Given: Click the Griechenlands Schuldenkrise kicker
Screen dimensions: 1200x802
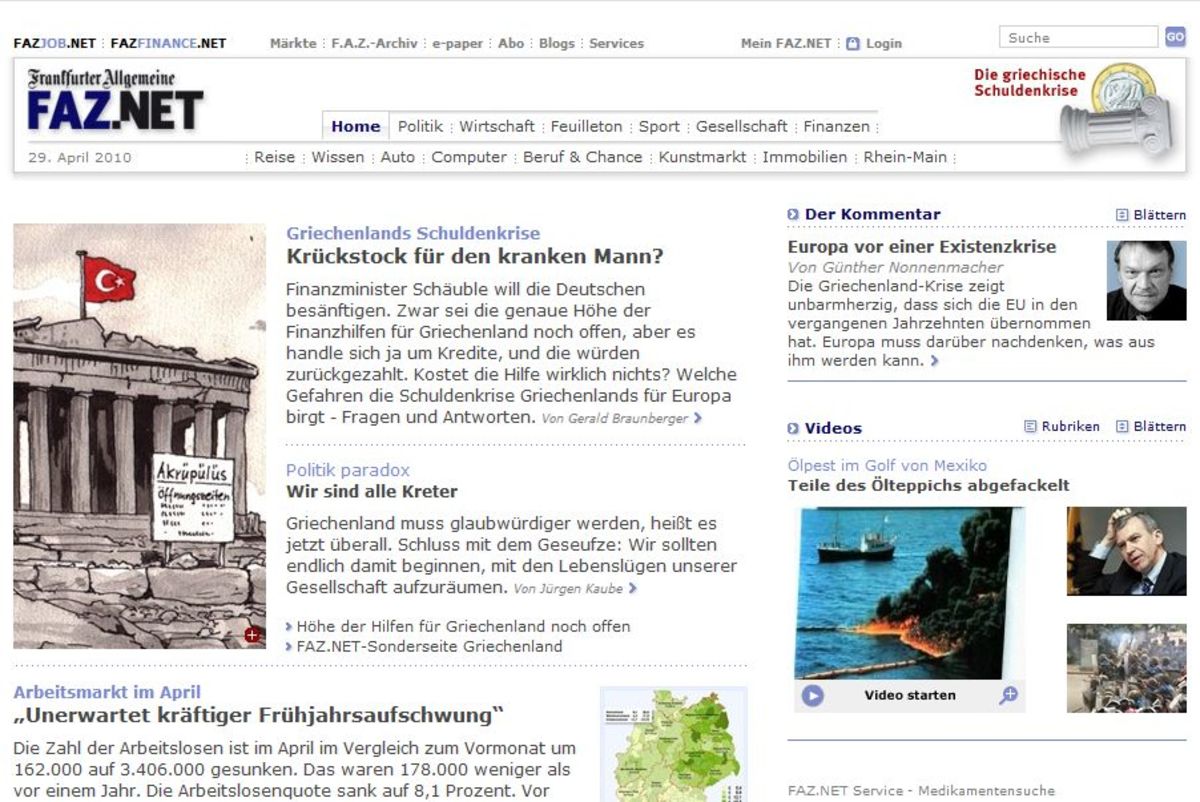Looking at the screenshot, I should [x=413, y=233].
